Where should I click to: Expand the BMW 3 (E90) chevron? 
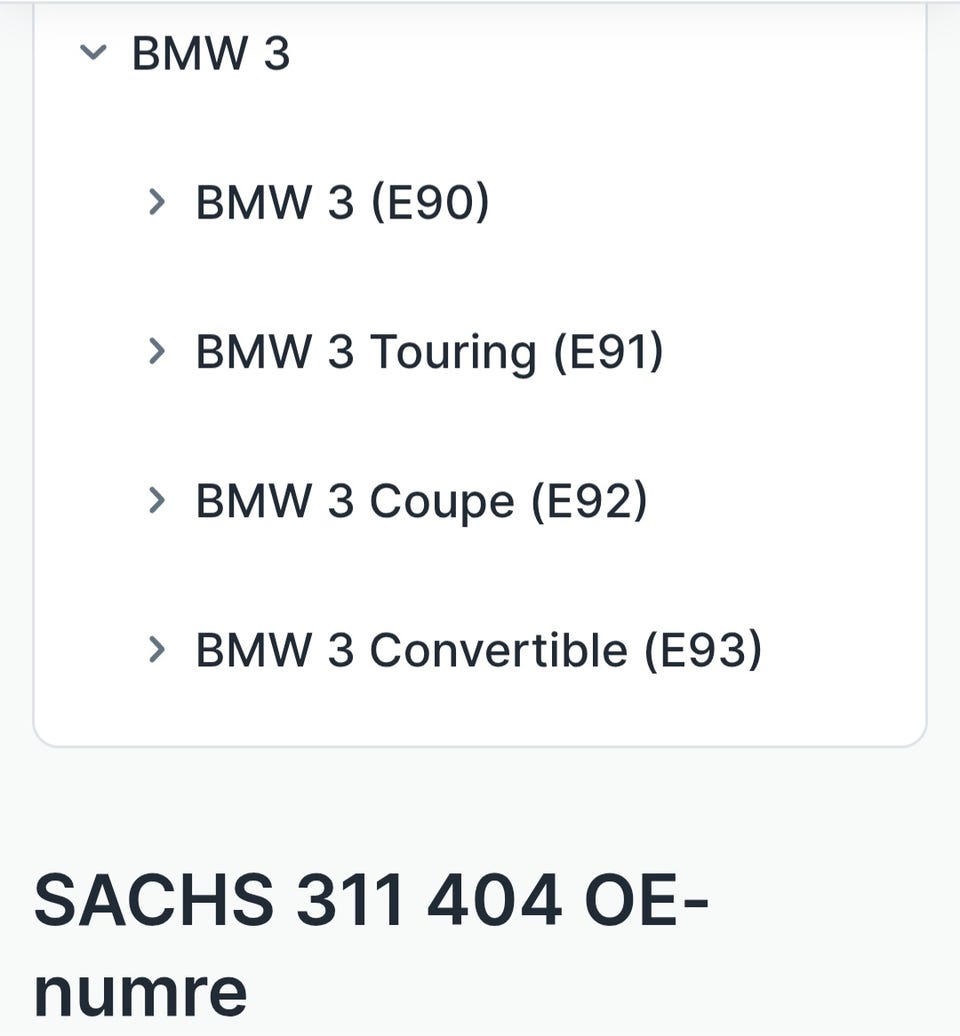click(x=156, y=202)
